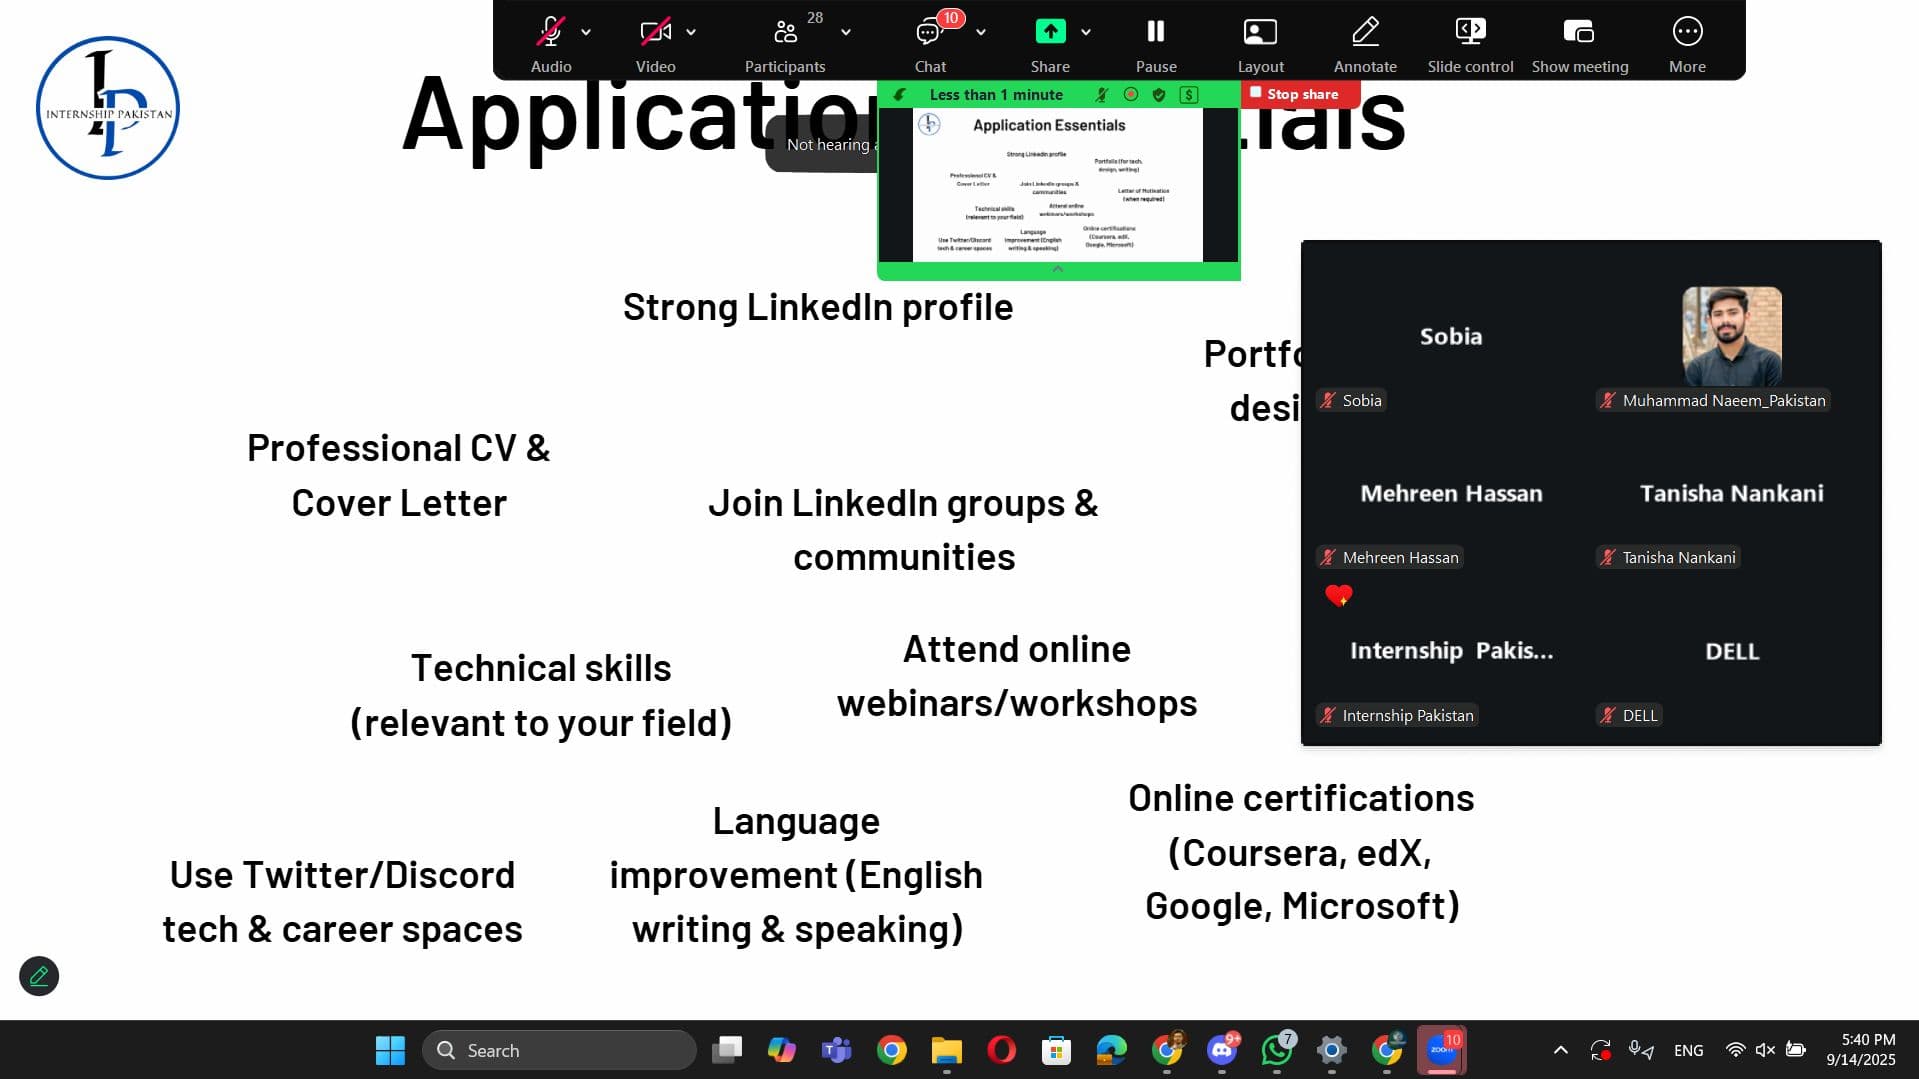Show hidden system tray icons
The width and height of the screenshot is (1919, 1079).
[x=1560, y=1050]
